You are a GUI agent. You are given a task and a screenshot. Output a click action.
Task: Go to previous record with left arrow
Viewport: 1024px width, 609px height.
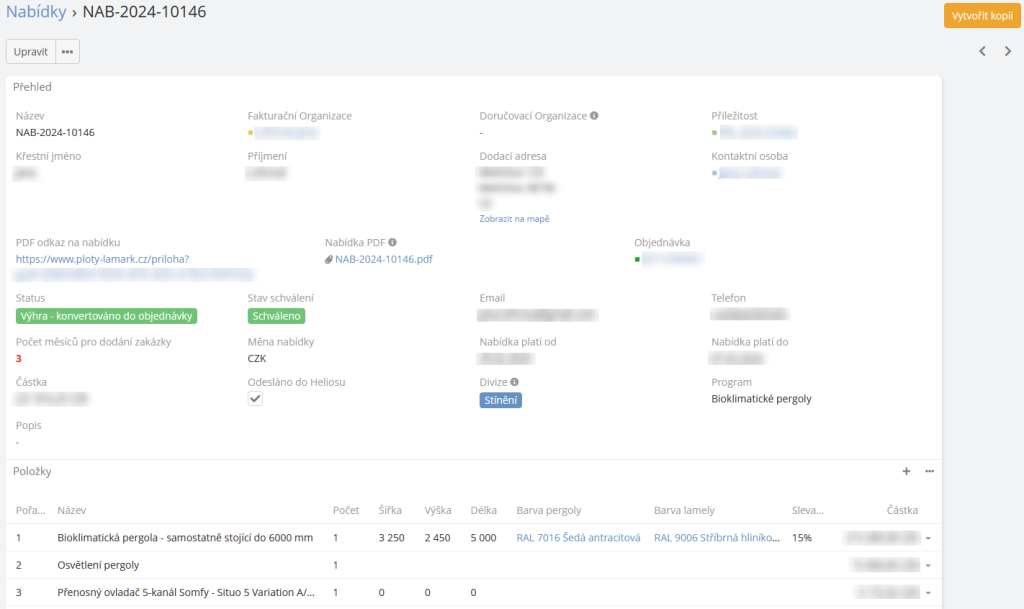coord(982,51)
